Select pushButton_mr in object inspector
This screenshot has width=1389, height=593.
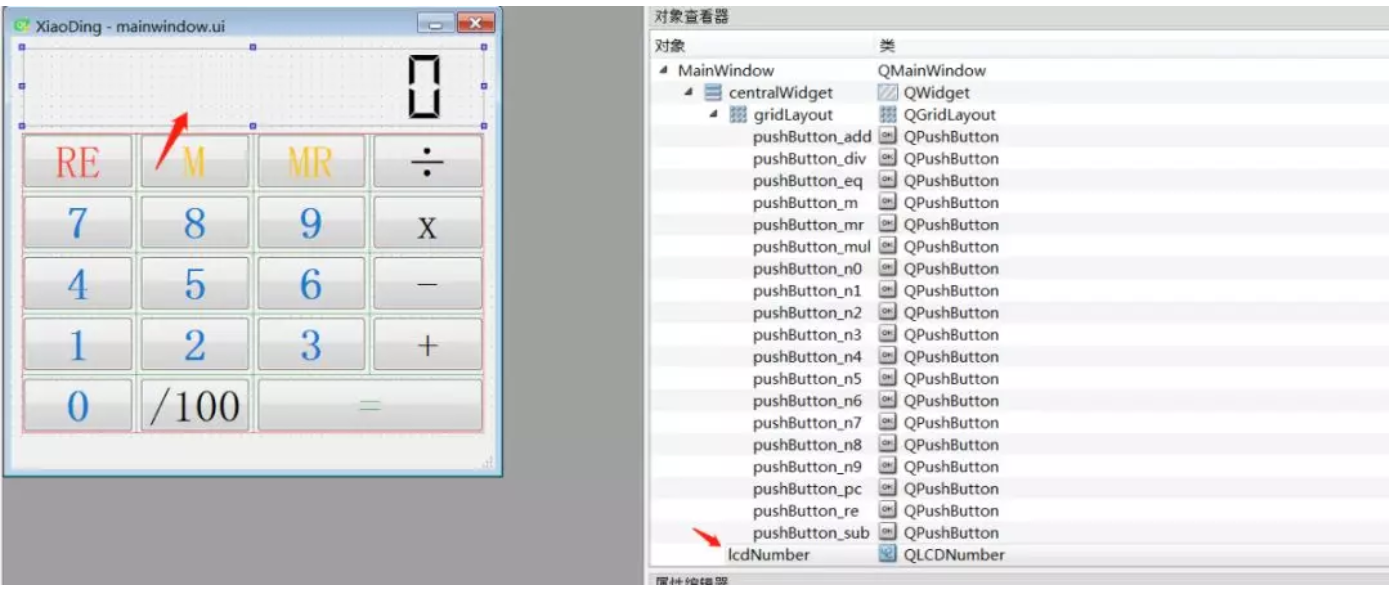[809, 224]
